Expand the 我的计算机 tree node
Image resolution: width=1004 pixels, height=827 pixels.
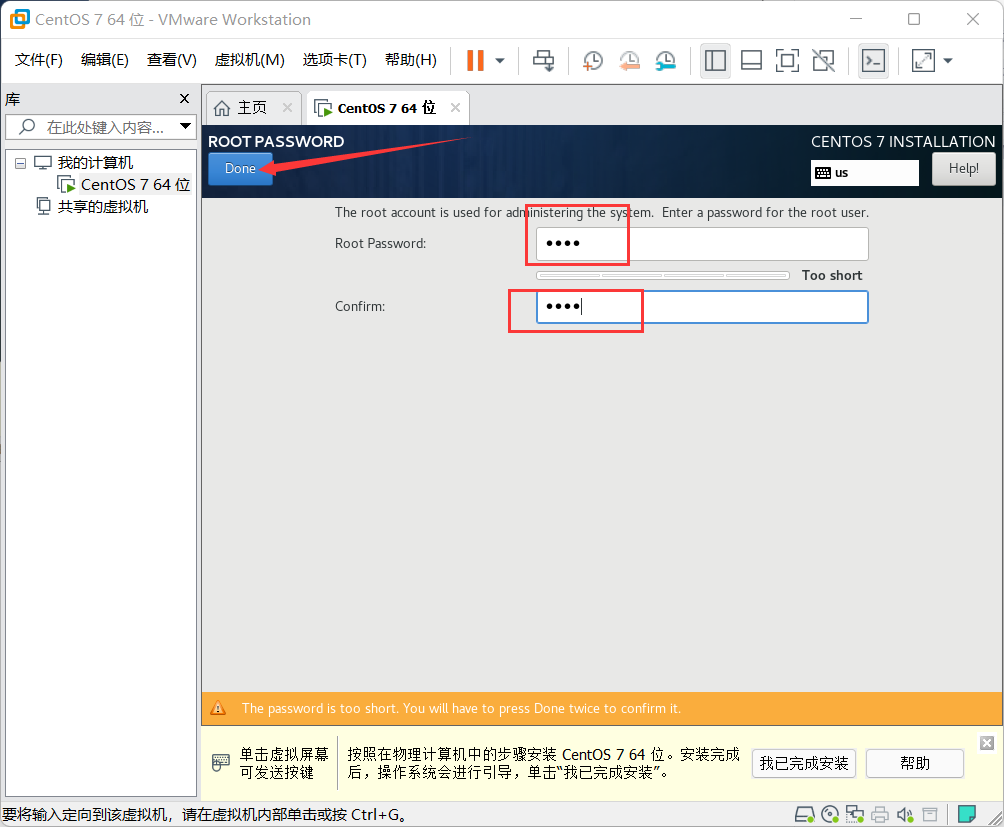pos(19,162)
